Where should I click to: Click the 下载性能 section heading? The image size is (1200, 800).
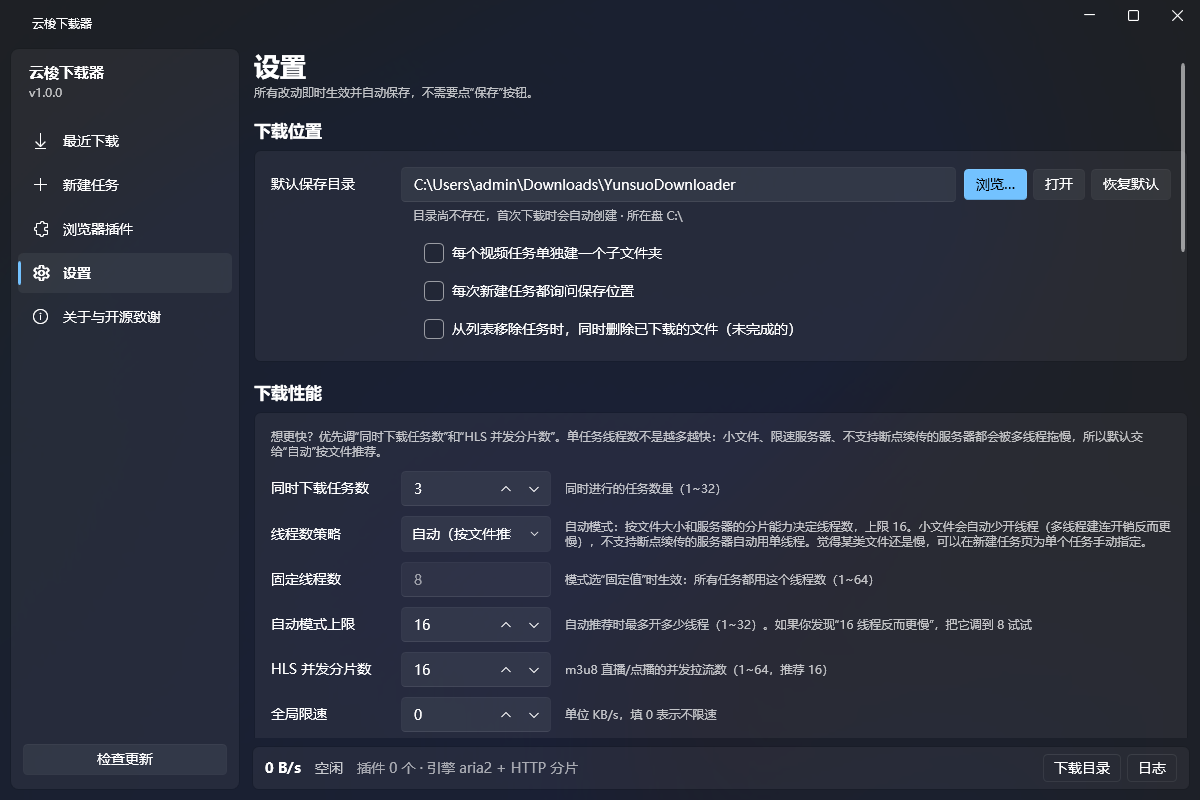coord(288,393)
